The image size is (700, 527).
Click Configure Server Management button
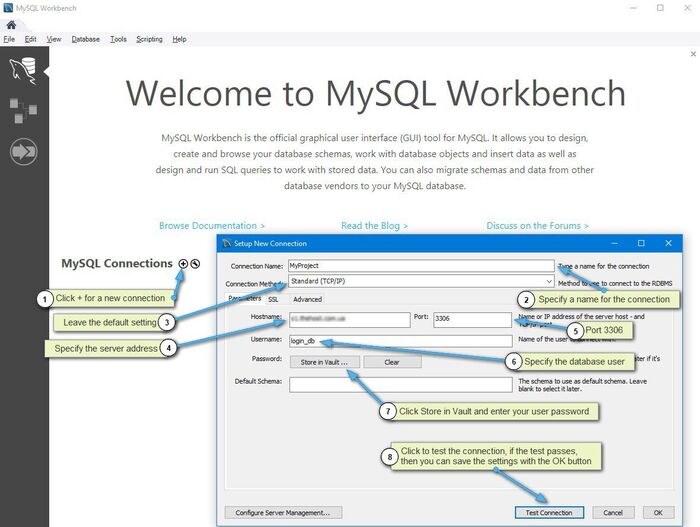[x=283, y=513]
